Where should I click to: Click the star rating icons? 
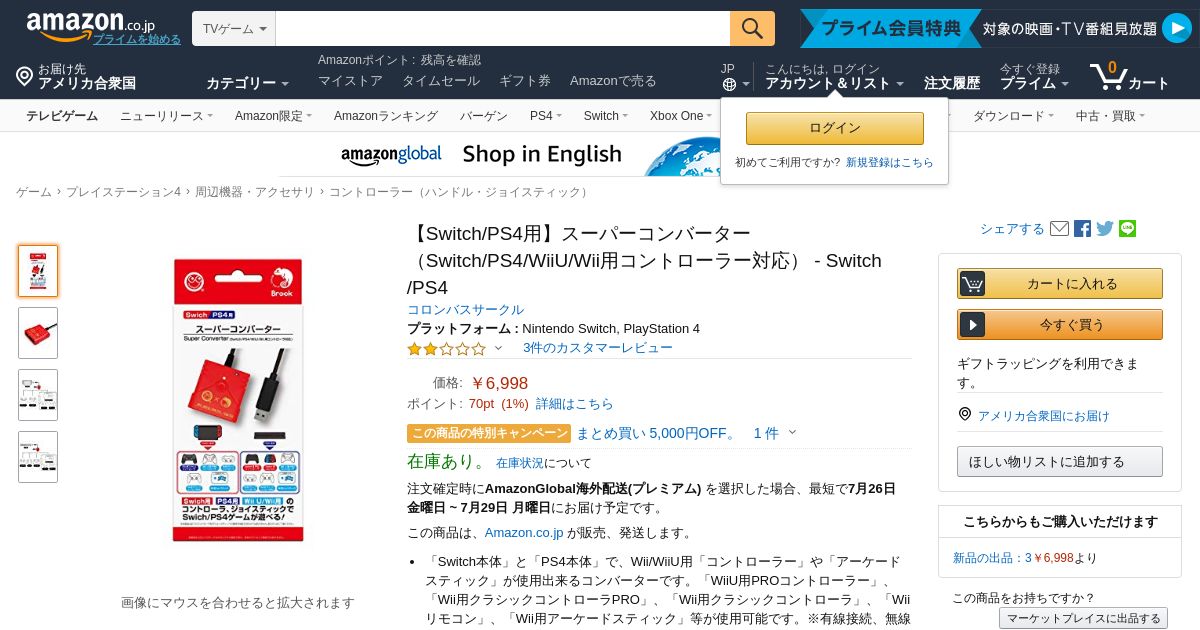[446, 349]
